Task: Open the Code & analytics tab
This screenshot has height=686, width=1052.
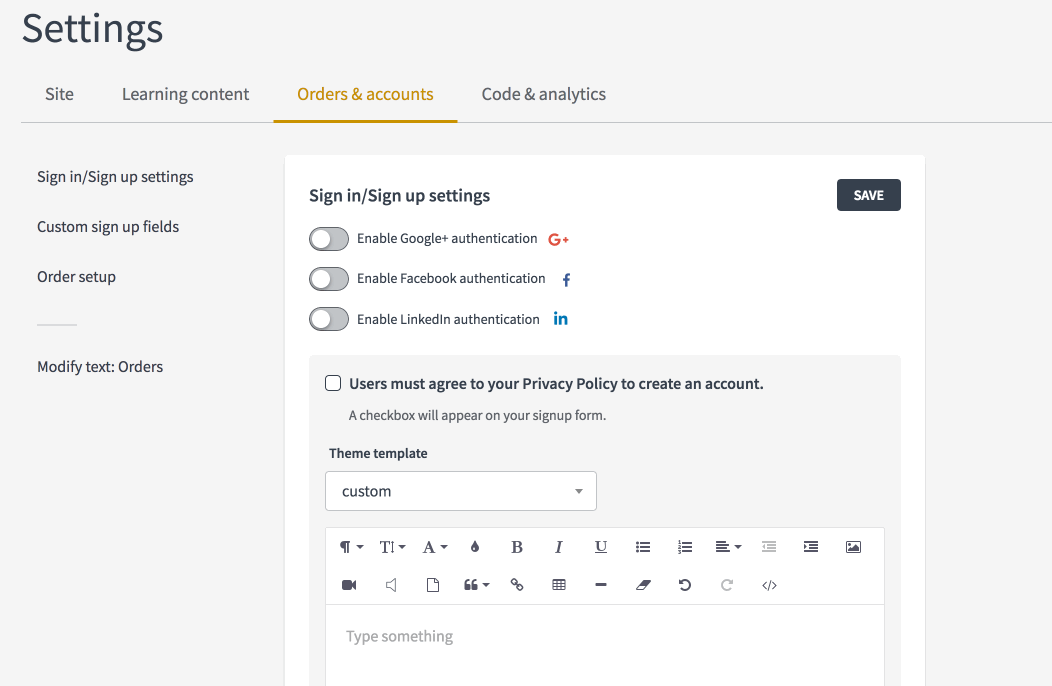Action: pos(543,94)
